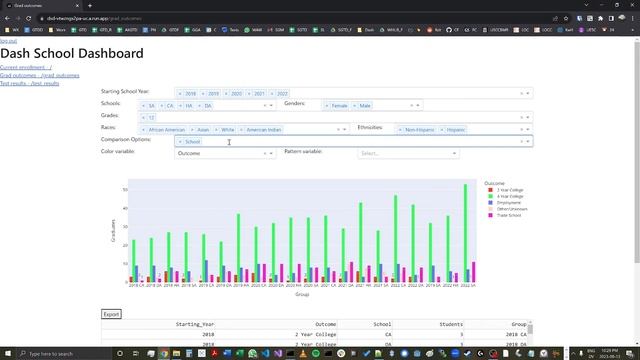Toggle 4 Year College legend entry

[505, 196]
